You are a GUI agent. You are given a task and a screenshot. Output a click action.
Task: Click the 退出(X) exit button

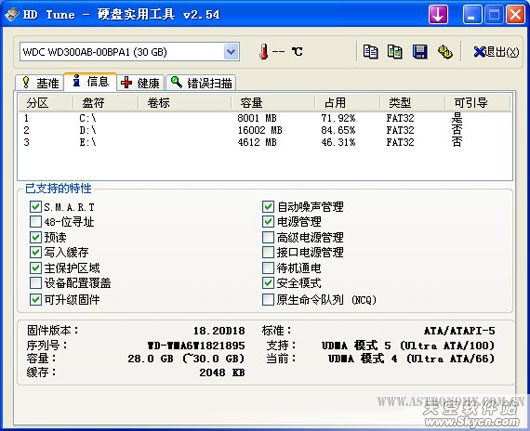pos(496,52)
